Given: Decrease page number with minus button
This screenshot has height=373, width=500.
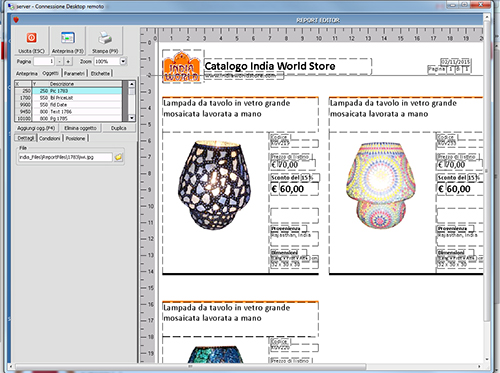Looking at the screenshot, I should [59, 62].
